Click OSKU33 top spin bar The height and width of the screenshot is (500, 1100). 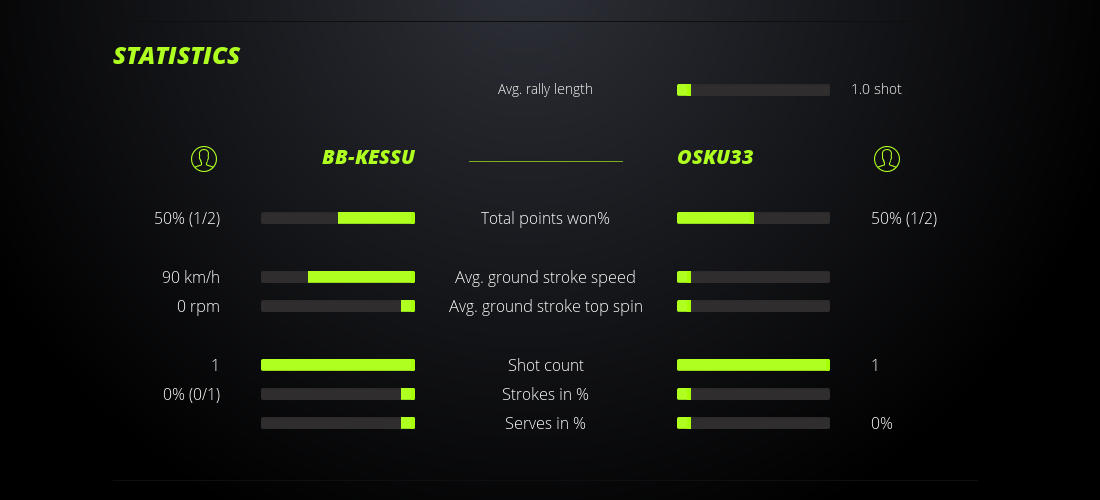pyautogui.click(x=753, y=306)
